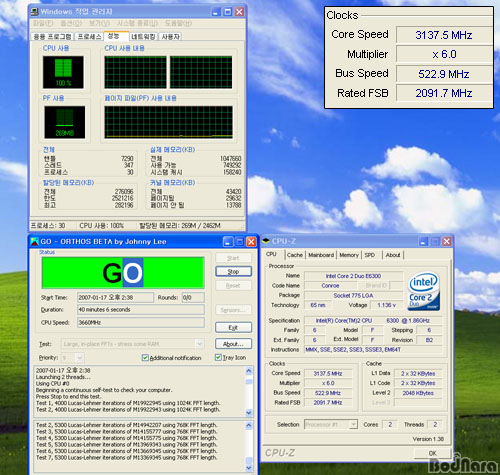This screenshot has width=500, height=475.
Task: Toggle Tray Icon checkbox in ORTHOS
Action: coord(218,357)
